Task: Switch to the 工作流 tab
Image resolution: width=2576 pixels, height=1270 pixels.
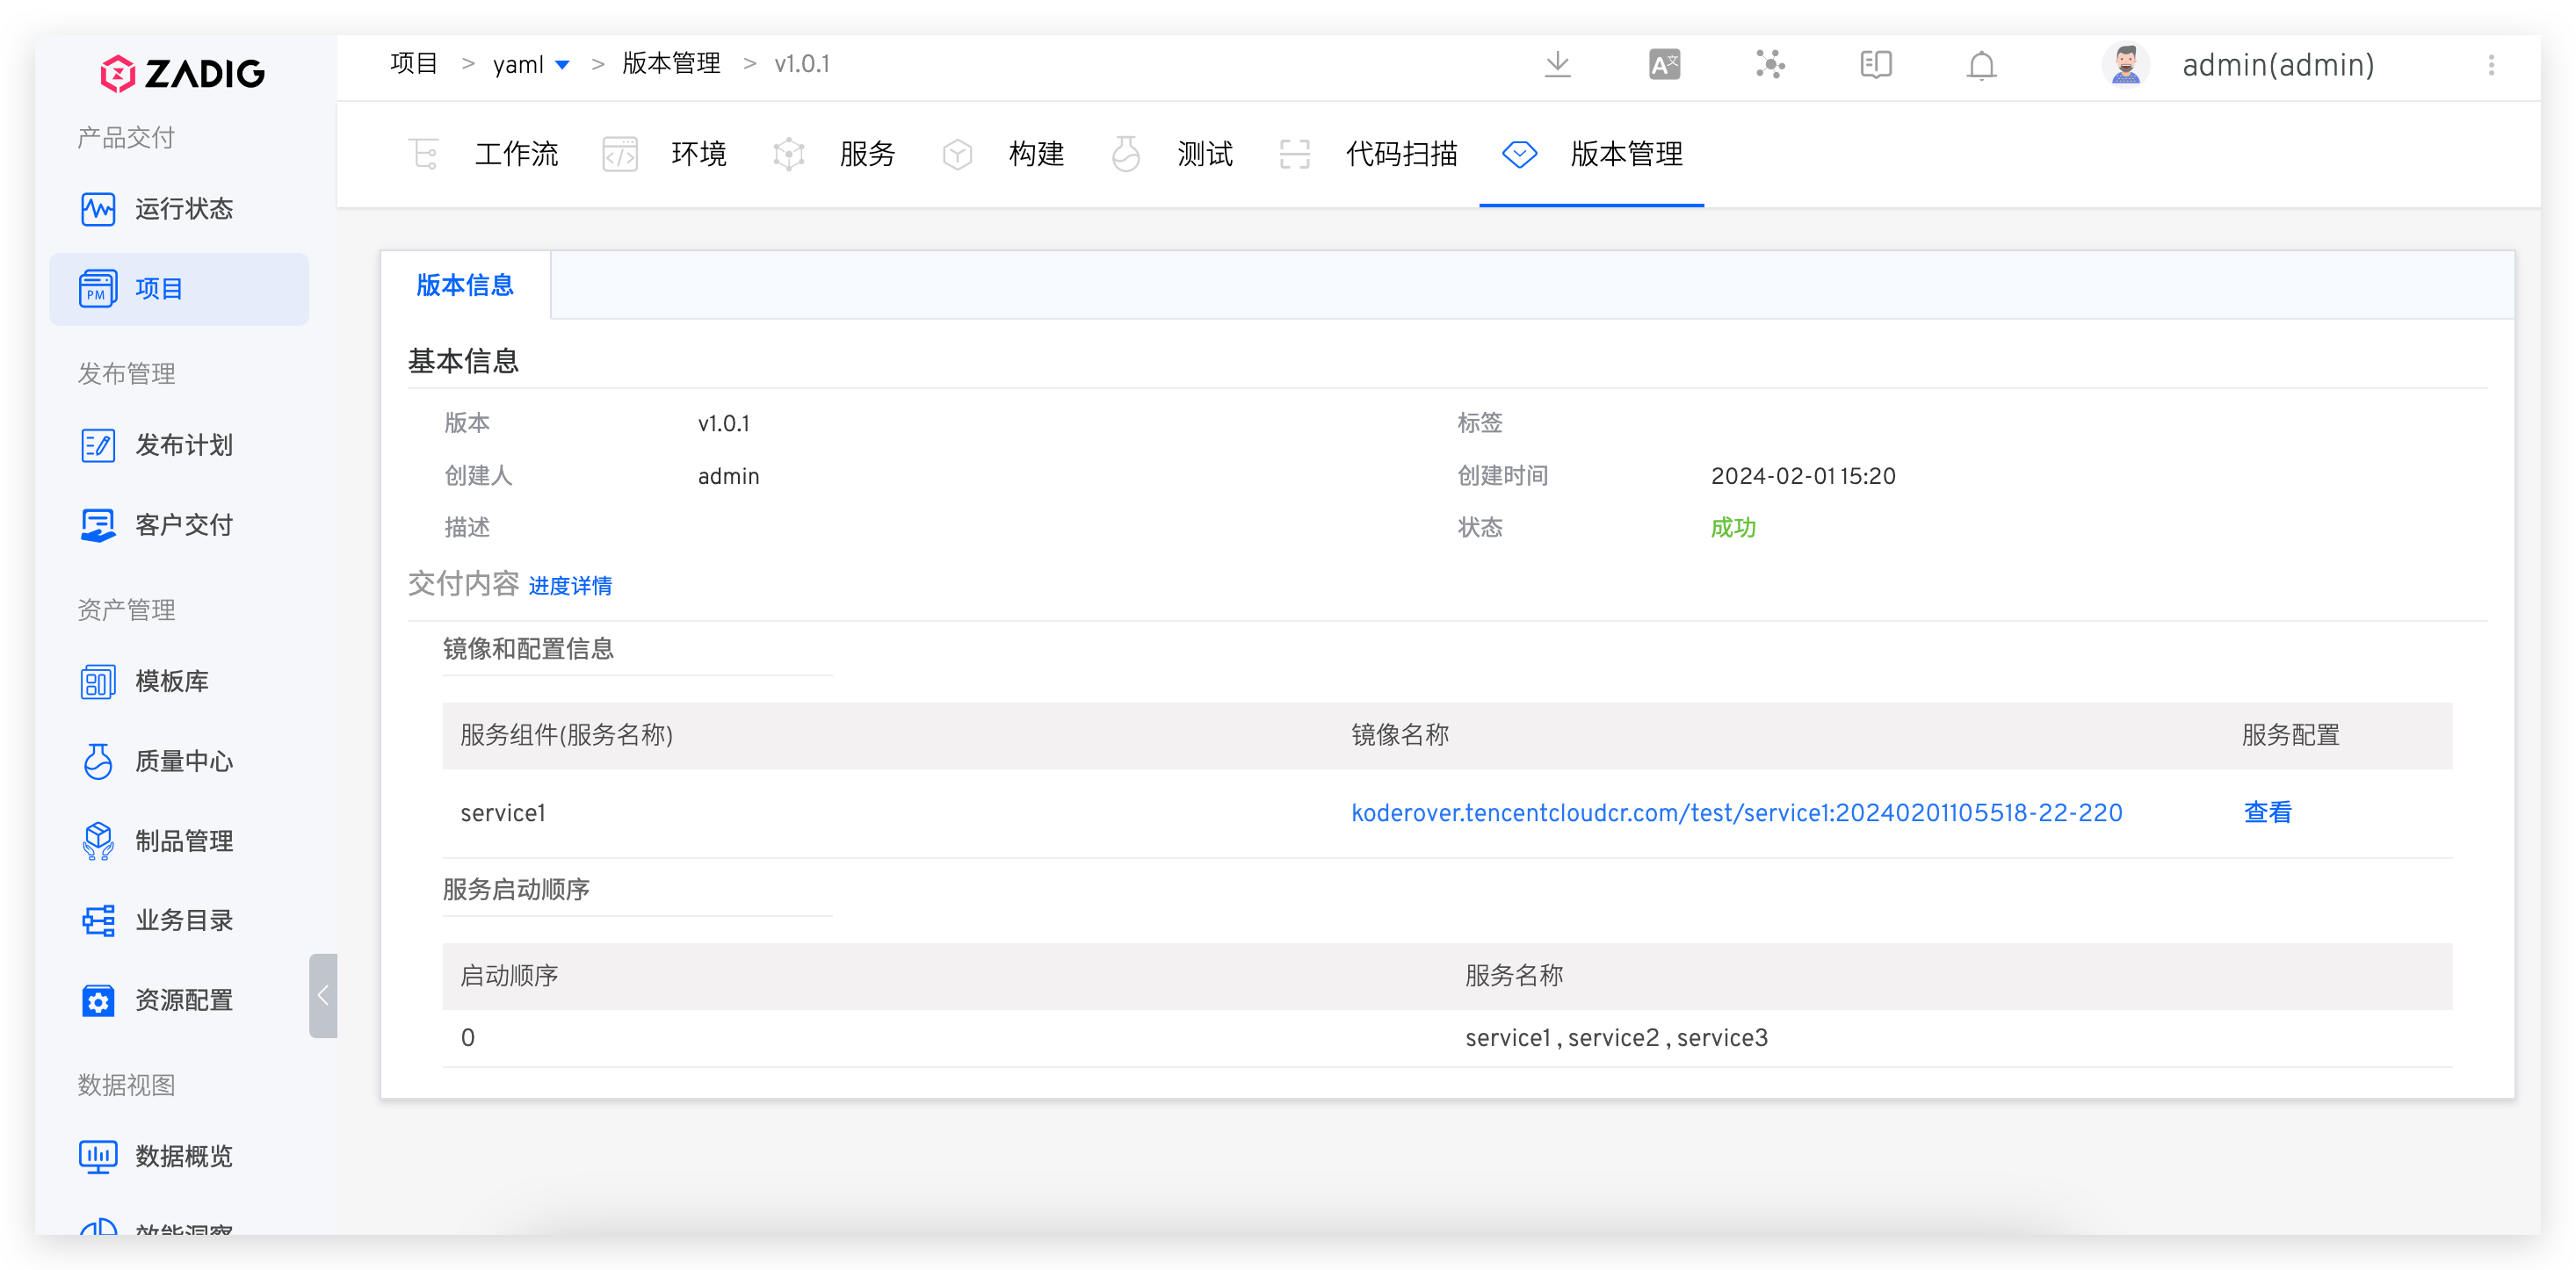Action: (x=516, y=154)
